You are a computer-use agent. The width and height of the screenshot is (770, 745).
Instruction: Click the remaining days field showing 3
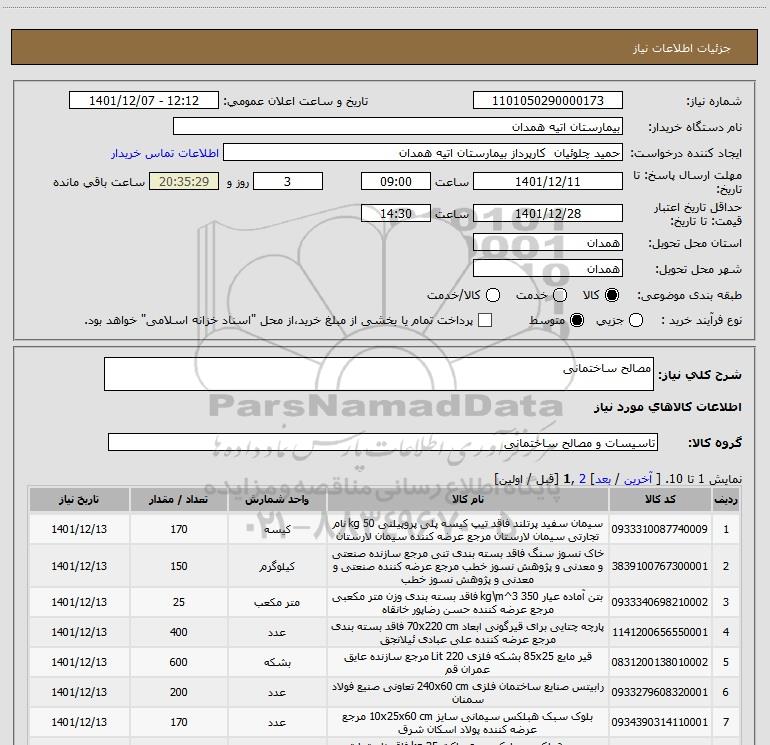coord(288,181)
